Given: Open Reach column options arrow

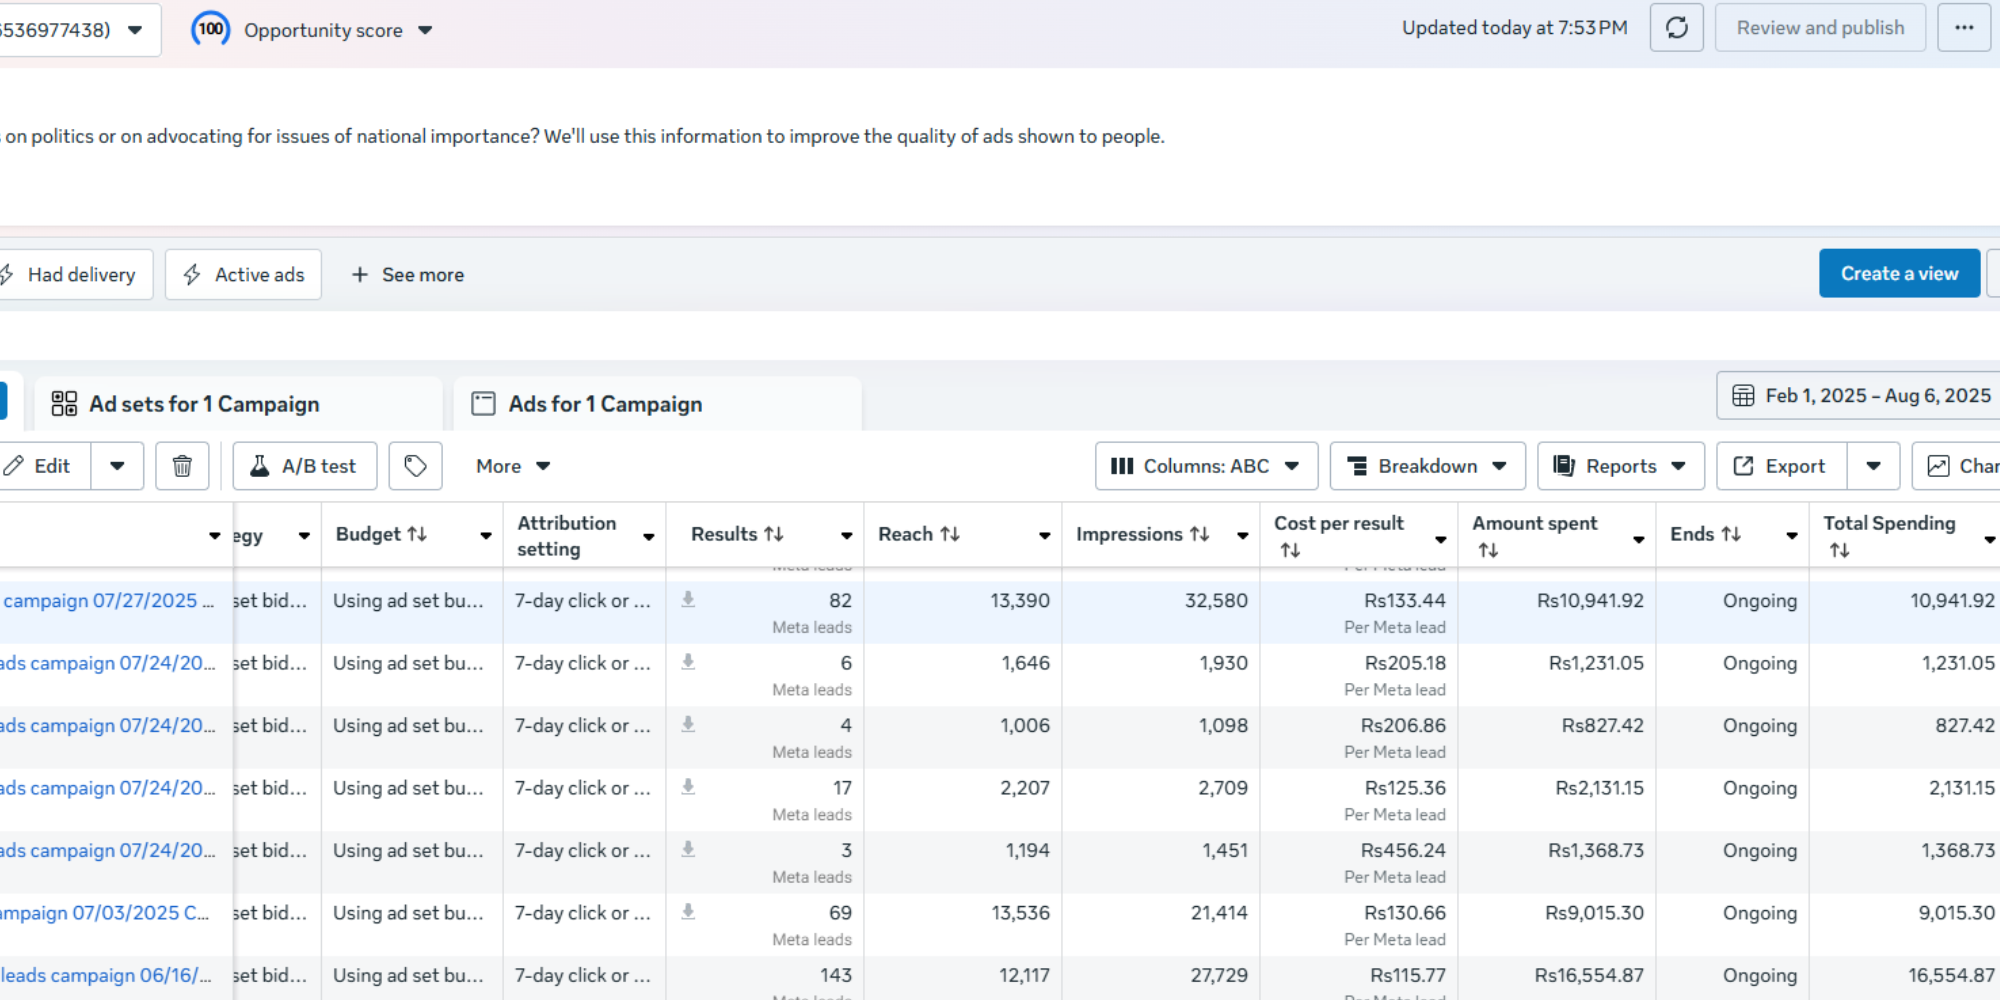Looking at the screenshot, I should click(1045, 536).
